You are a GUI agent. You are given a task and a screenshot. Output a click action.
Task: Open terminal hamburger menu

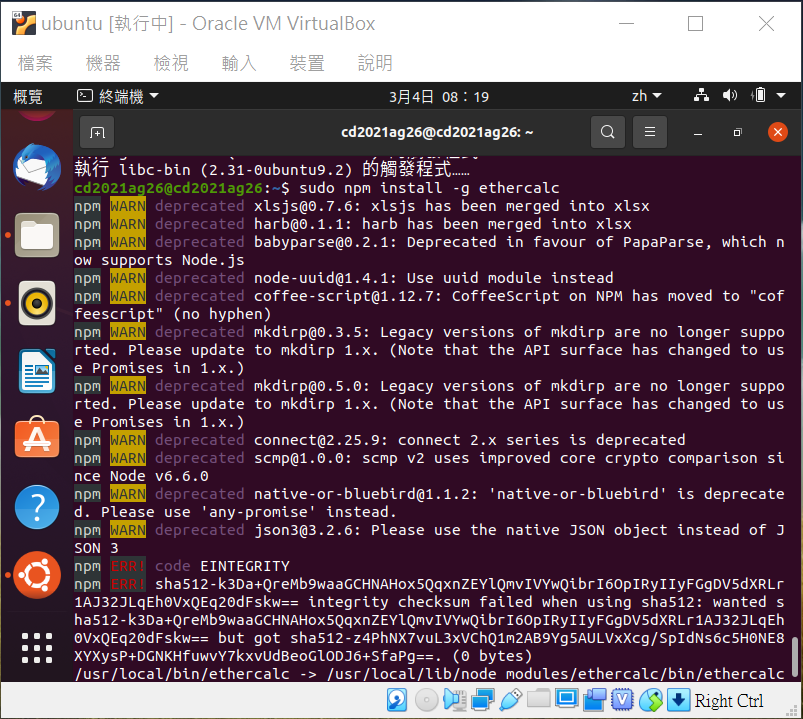click(x=650, y=132)
